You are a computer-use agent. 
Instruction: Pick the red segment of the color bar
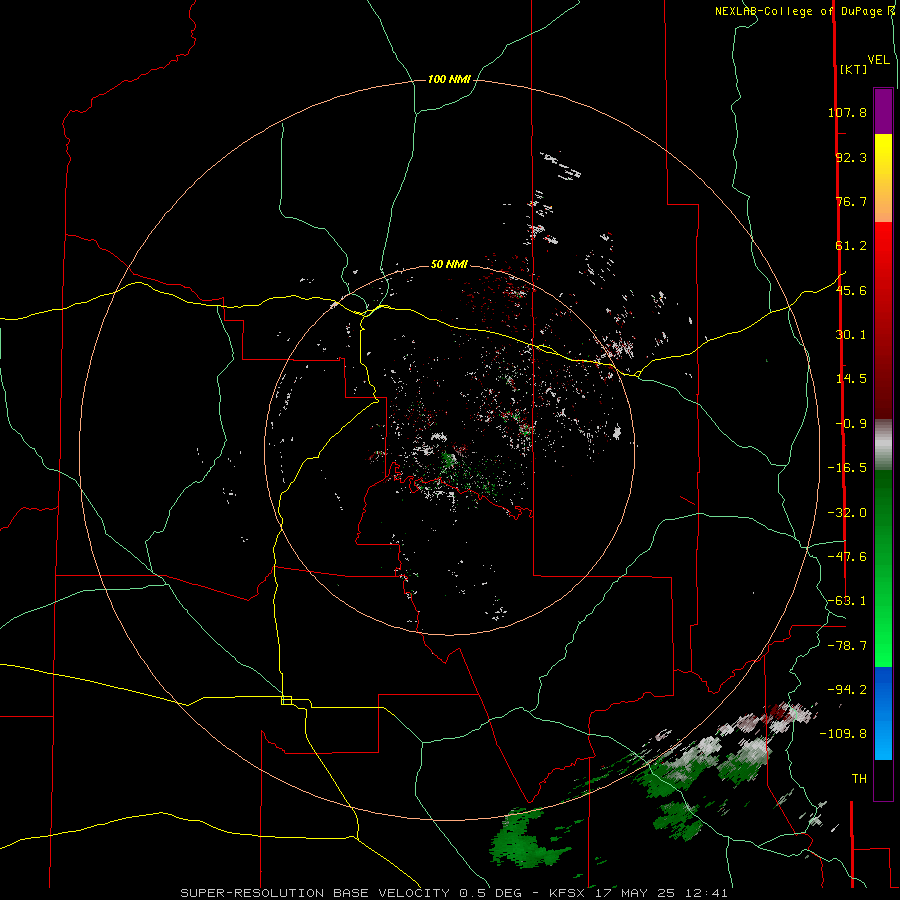coord(883,320)
